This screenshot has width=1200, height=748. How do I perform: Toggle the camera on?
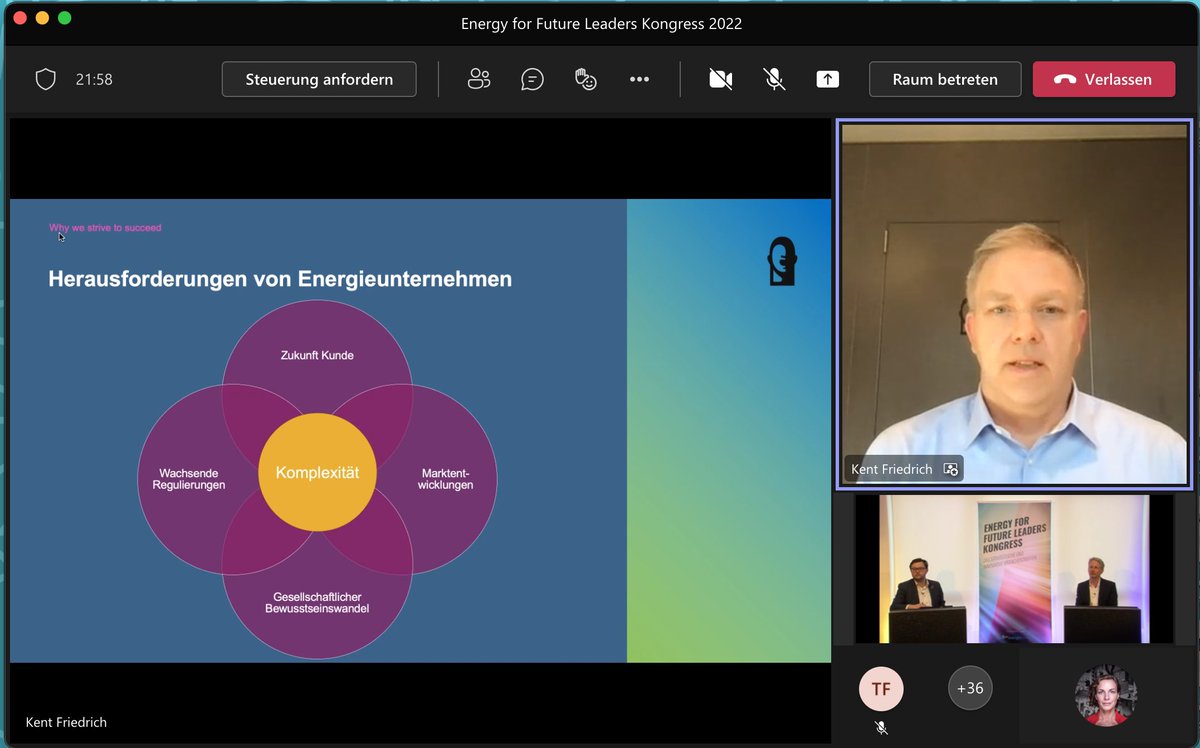[x=720, y=79]
